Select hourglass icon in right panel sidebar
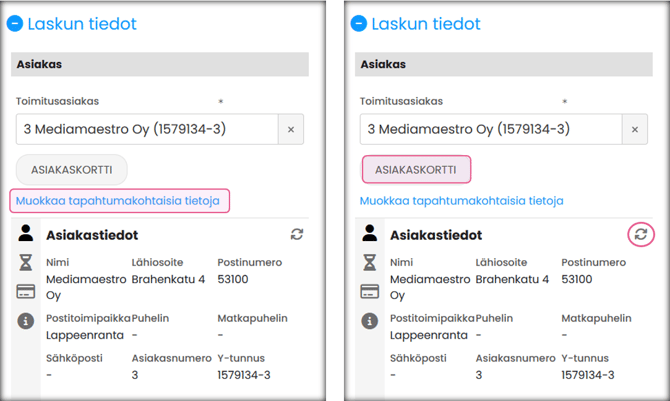This screenshot has width=670, height=401. [370, 262]
